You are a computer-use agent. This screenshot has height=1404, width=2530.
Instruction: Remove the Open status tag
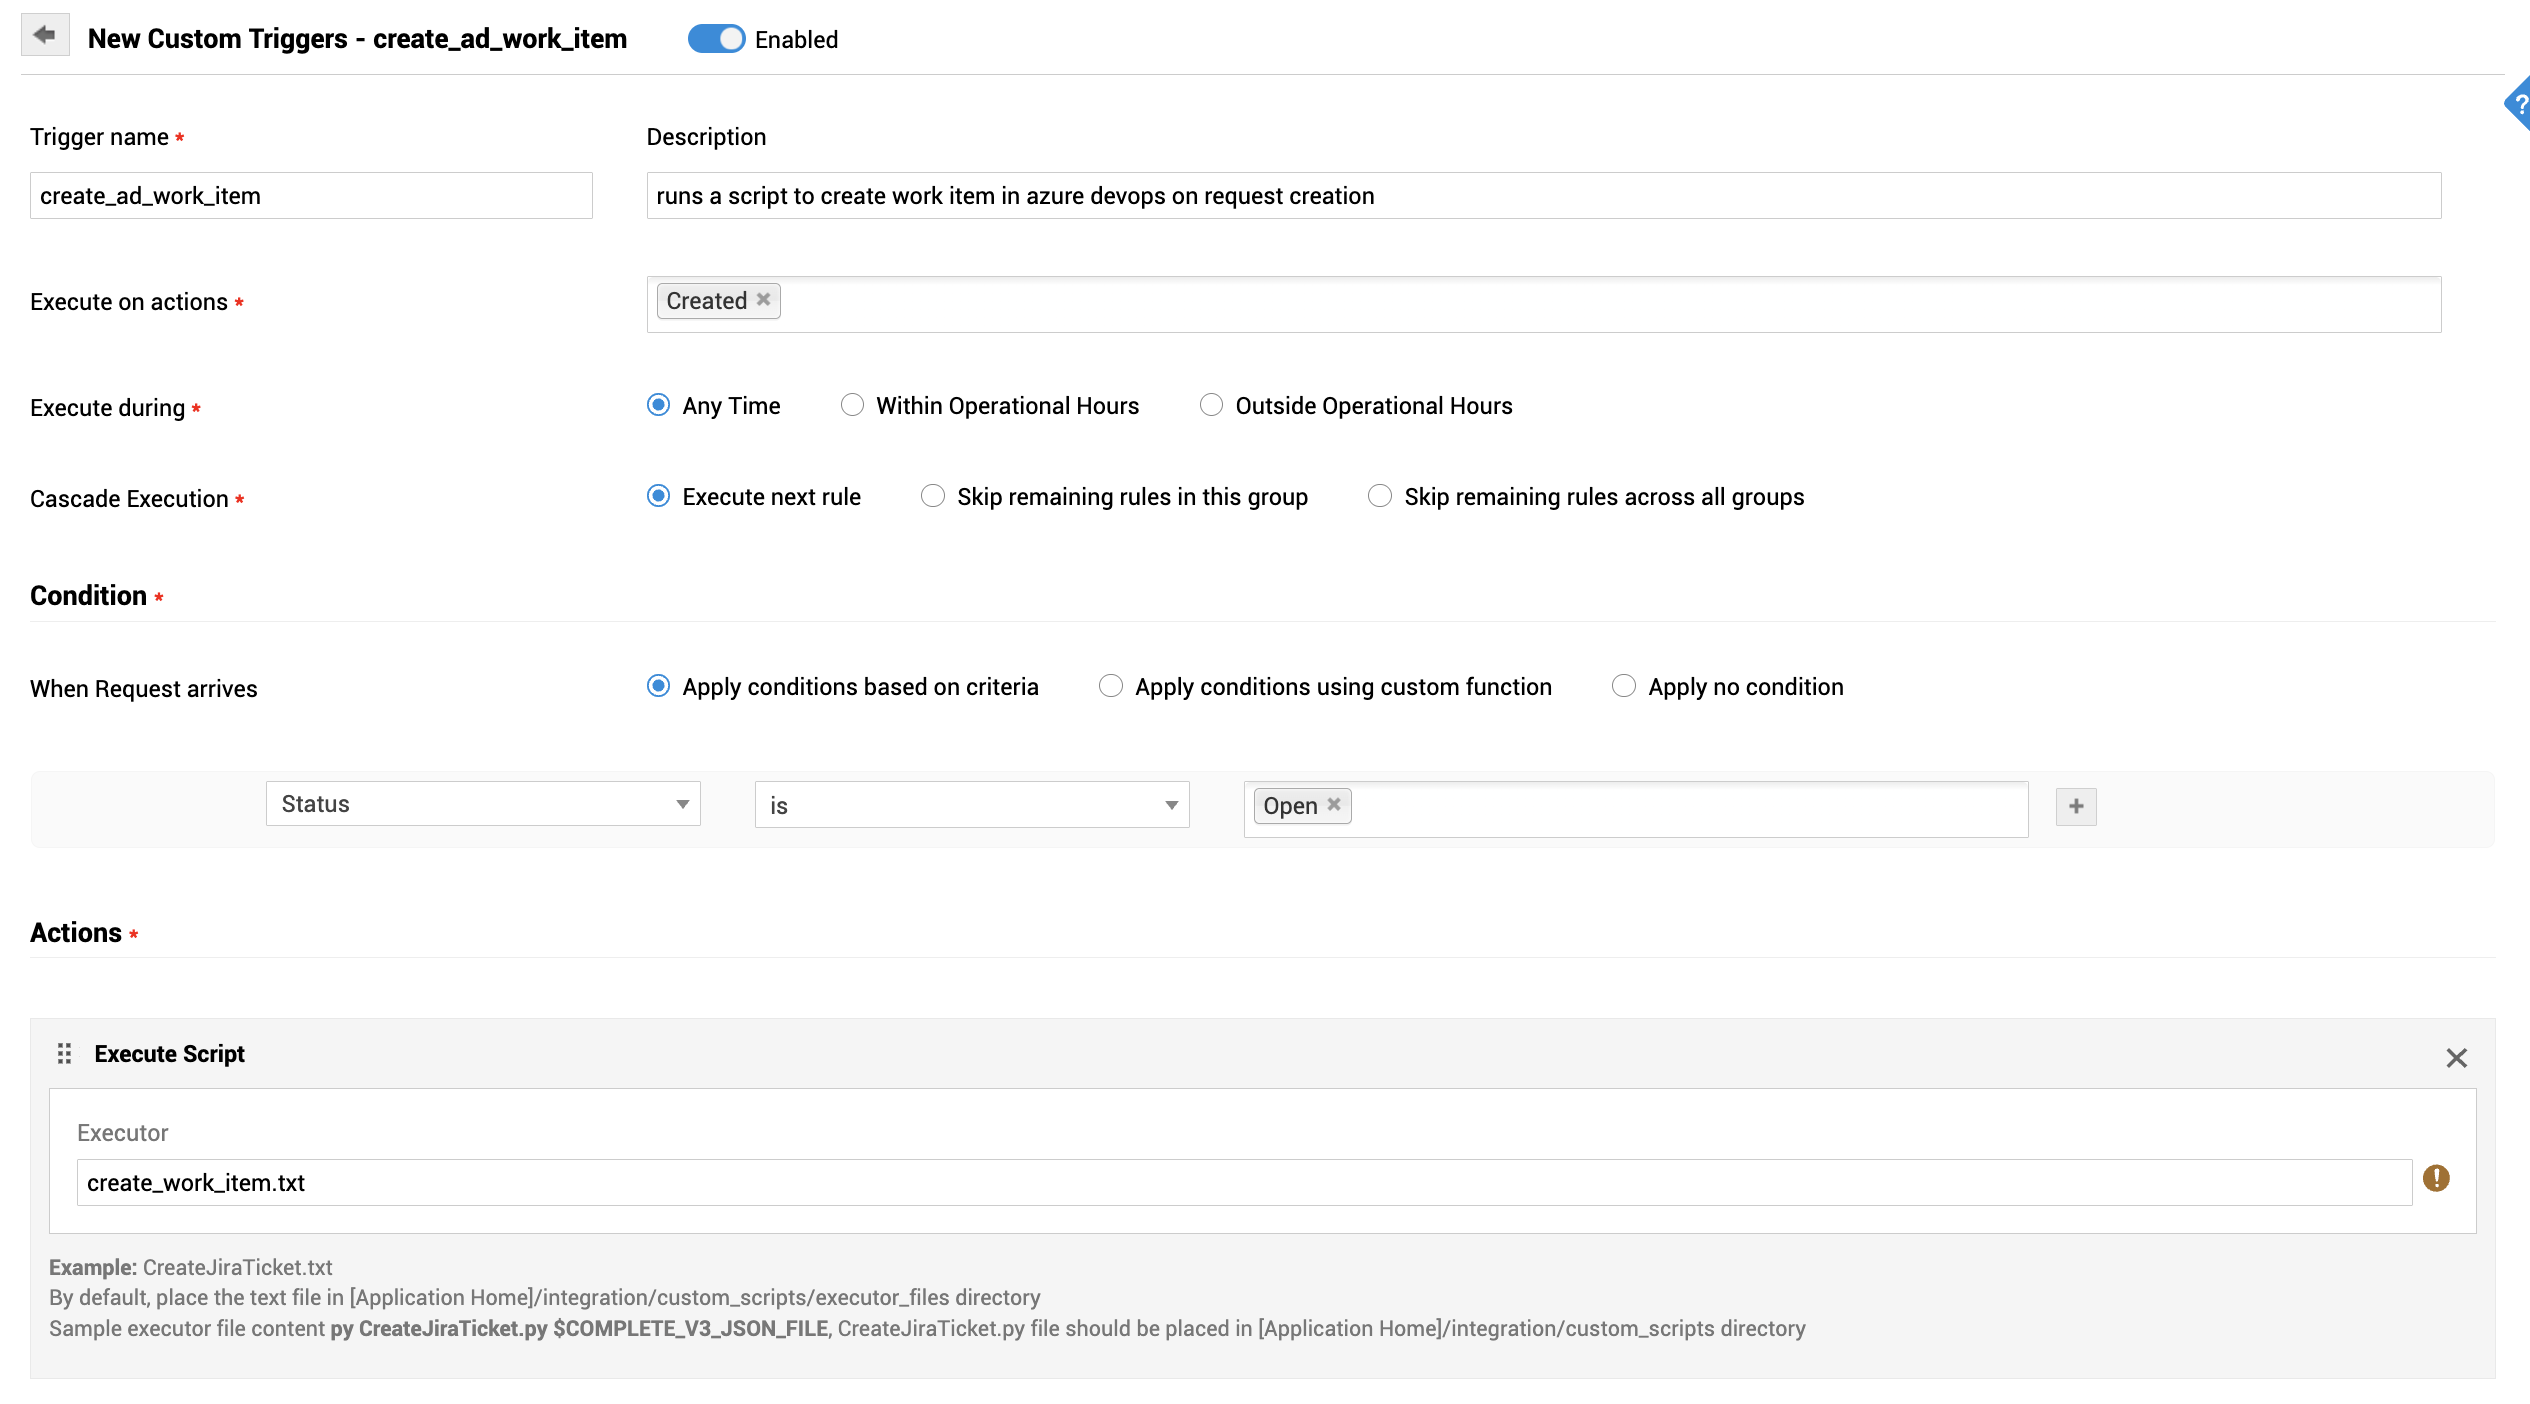1334,805
